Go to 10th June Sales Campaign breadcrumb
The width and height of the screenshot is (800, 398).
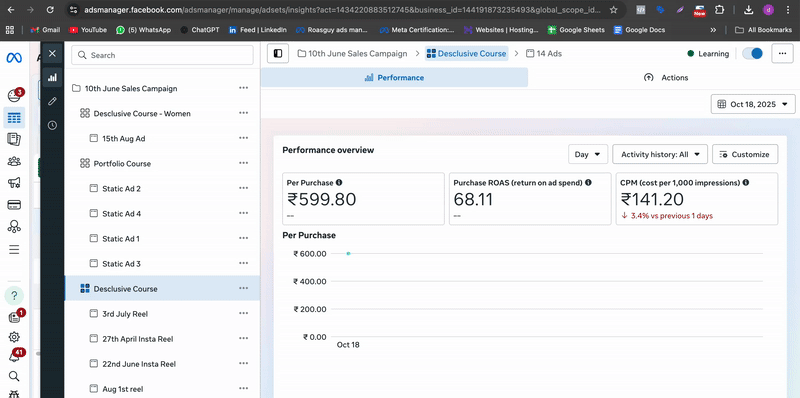click(353, 54)
